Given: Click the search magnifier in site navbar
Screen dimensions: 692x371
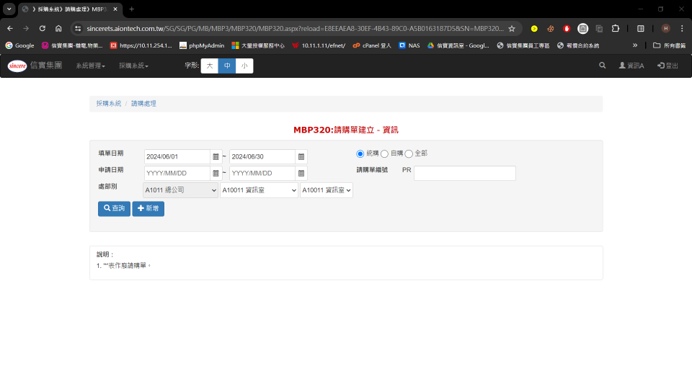Looking at the screenshot, I should [602, 65].
